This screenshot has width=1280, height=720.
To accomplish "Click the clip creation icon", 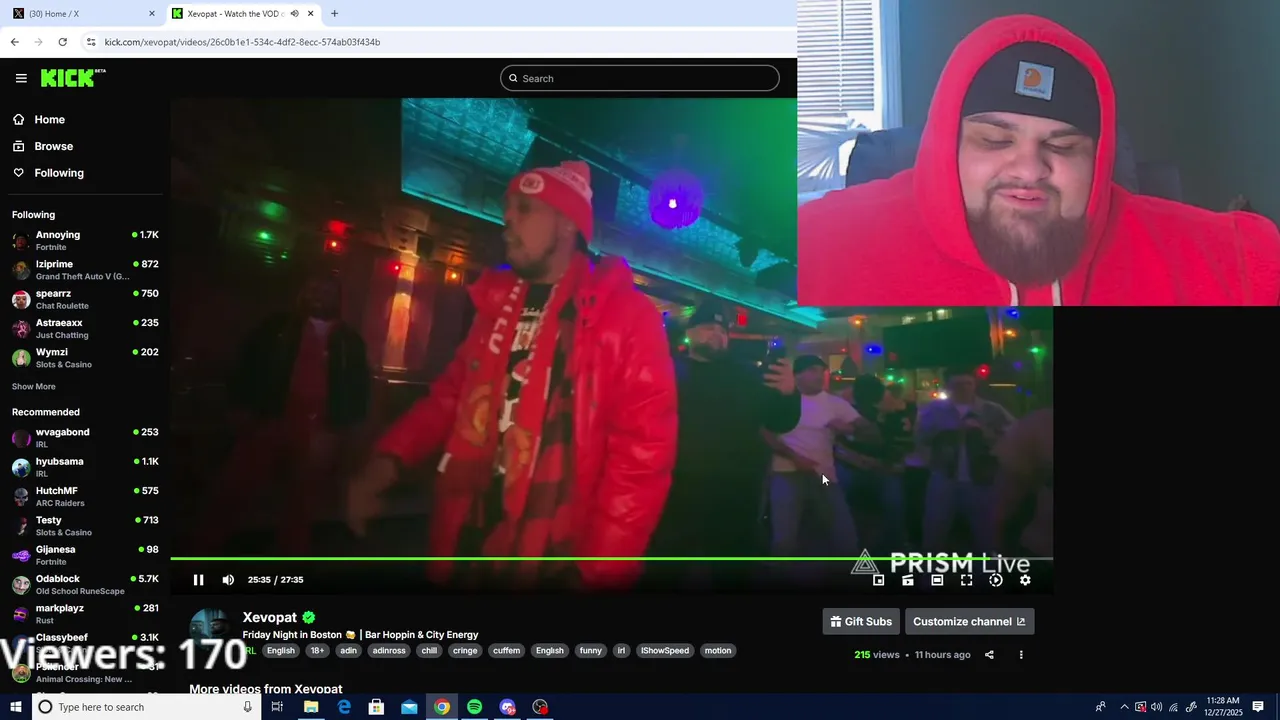I will [908, 580].
